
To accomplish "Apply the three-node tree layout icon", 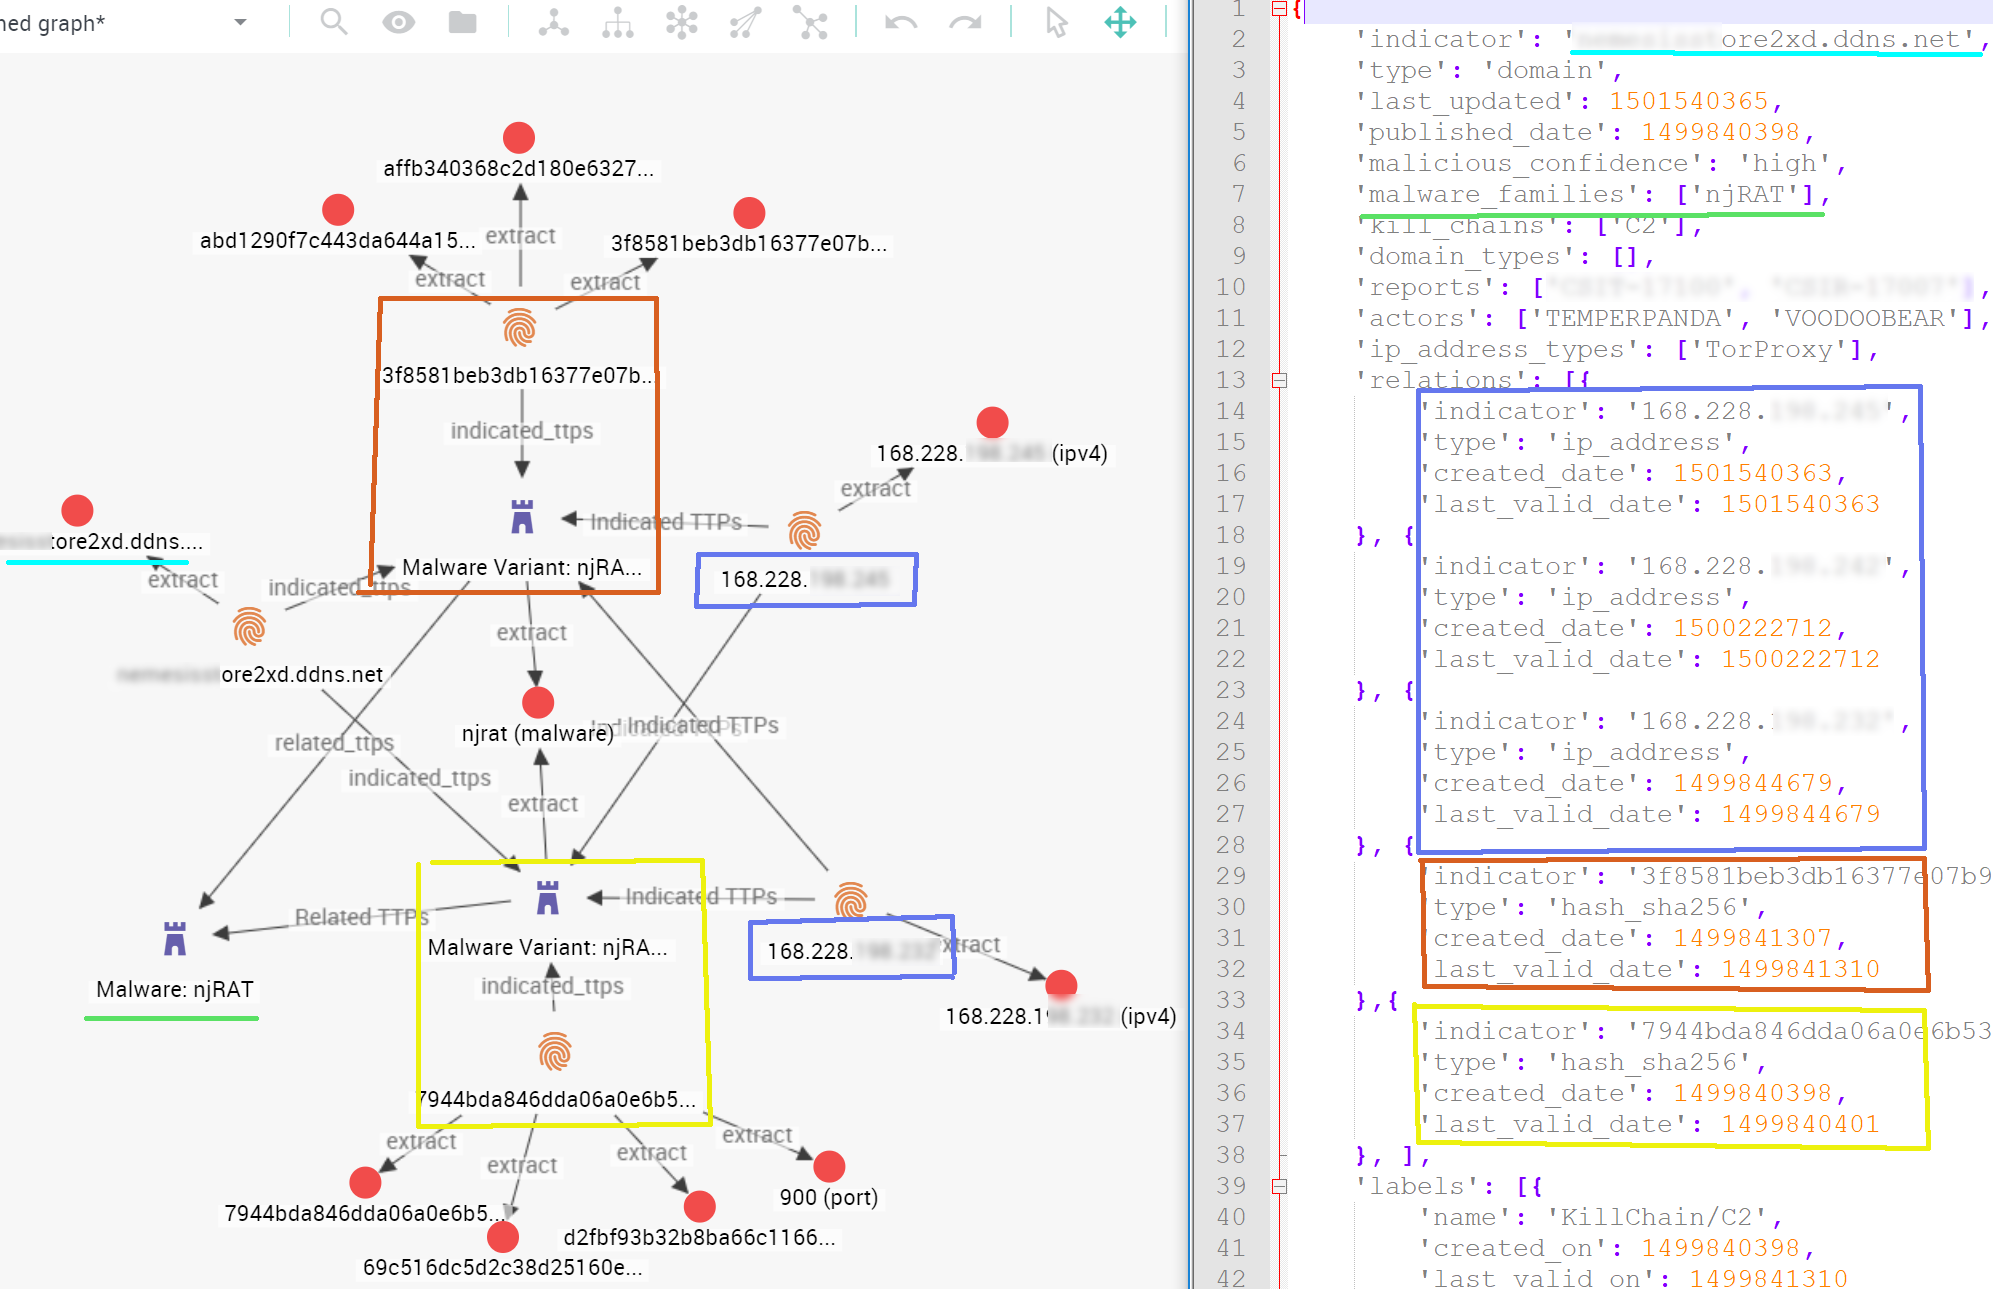I will tap(553, 22).
